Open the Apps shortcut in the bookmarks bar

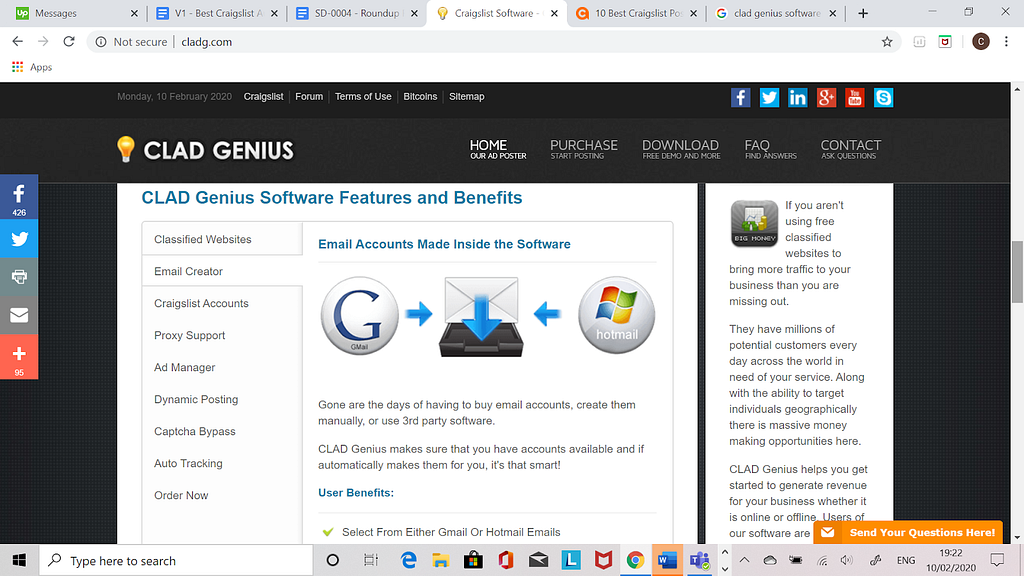[x=32, y=67]
